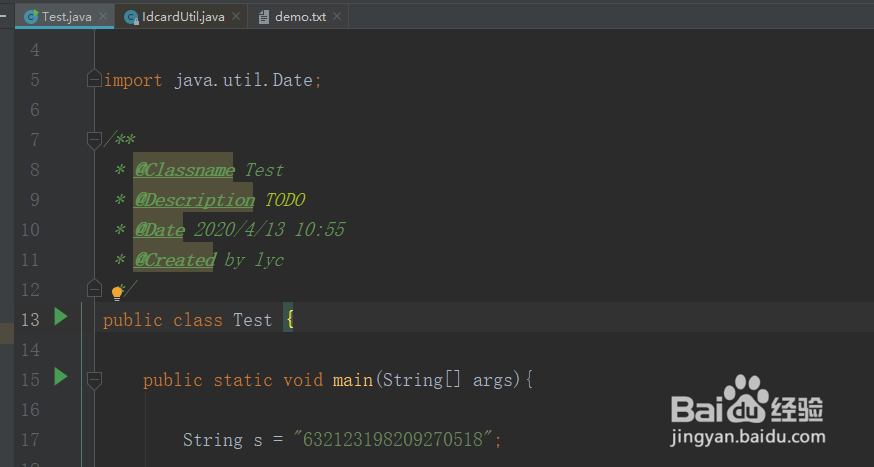Collapse the Javadoc comment at line 7
This screenshot has width=874, height=467.
tap(94, 140)
